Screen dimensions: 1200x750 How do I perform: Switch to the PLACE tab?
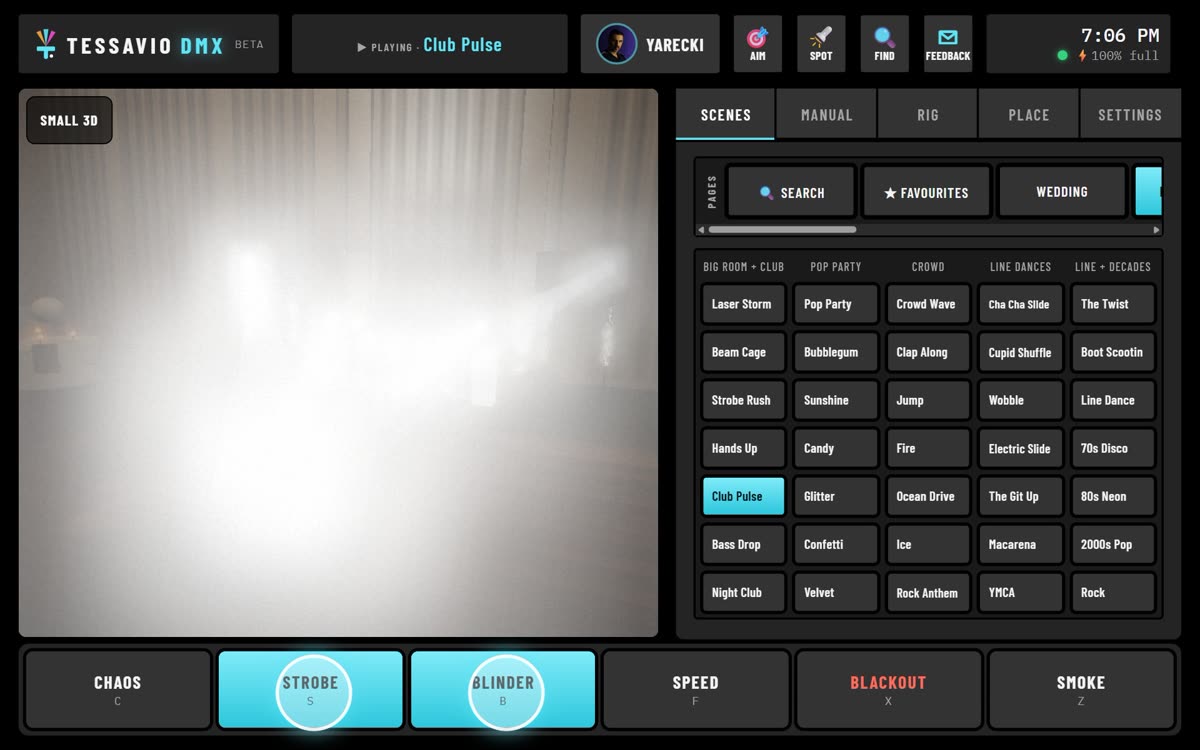pos(1029,114)
